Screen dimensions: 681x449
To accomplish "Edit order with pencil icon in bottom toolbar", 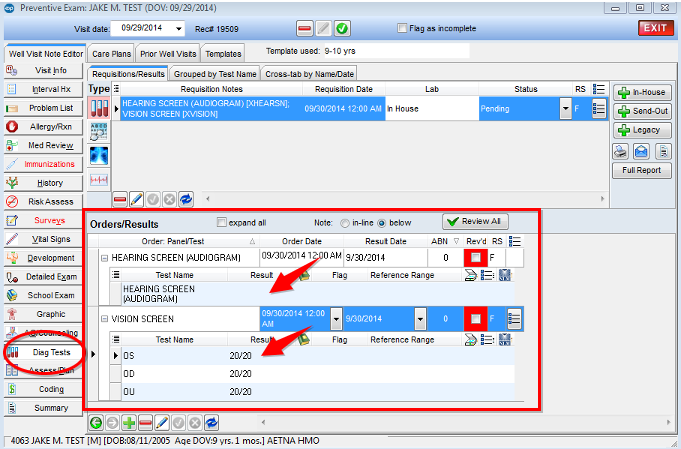I will (x=162, y=423).
